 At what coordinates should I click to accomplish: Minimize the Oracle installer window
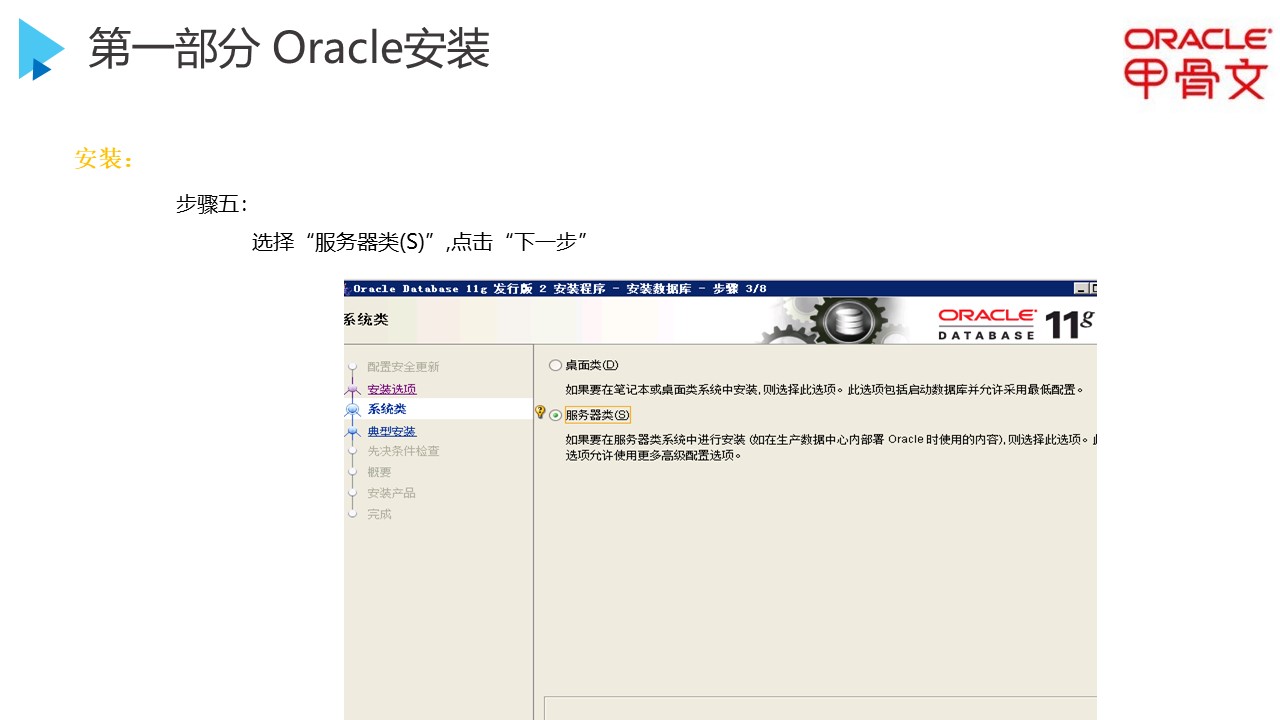tap(1081, 289)
